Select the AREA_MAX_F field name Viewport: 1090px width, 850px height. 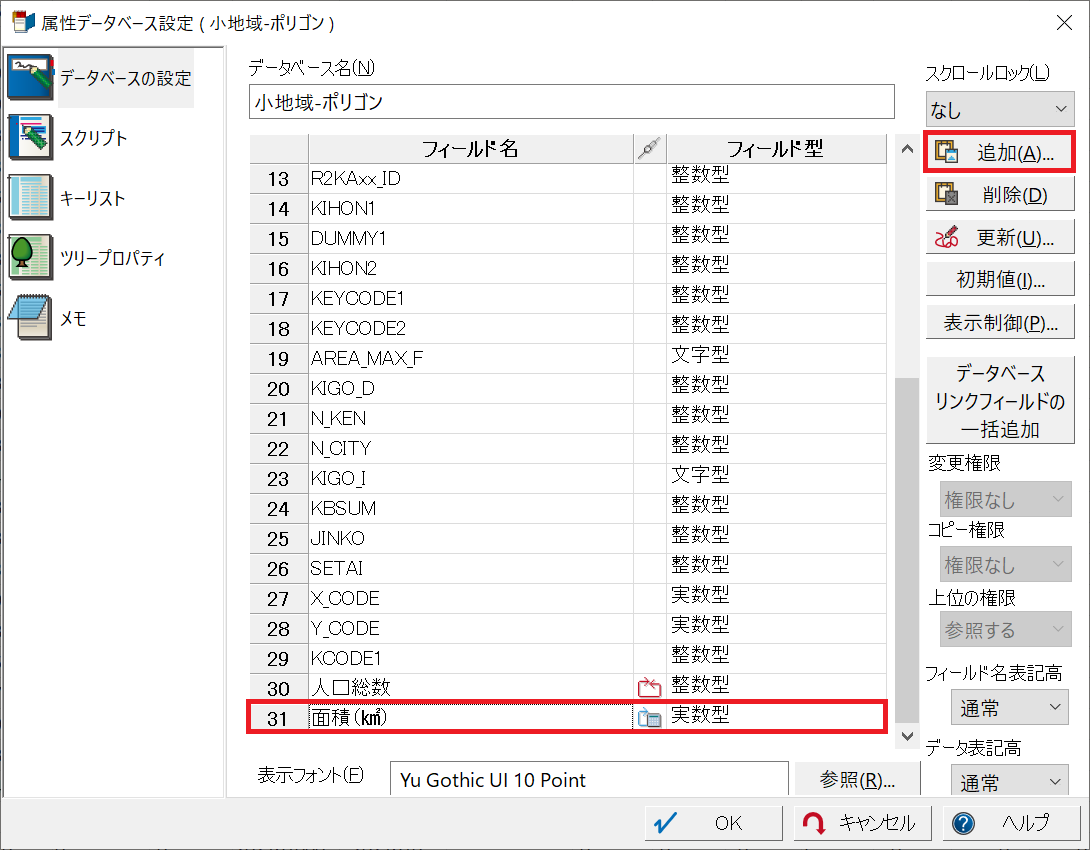pyautogui.click(x=366, y=359)
